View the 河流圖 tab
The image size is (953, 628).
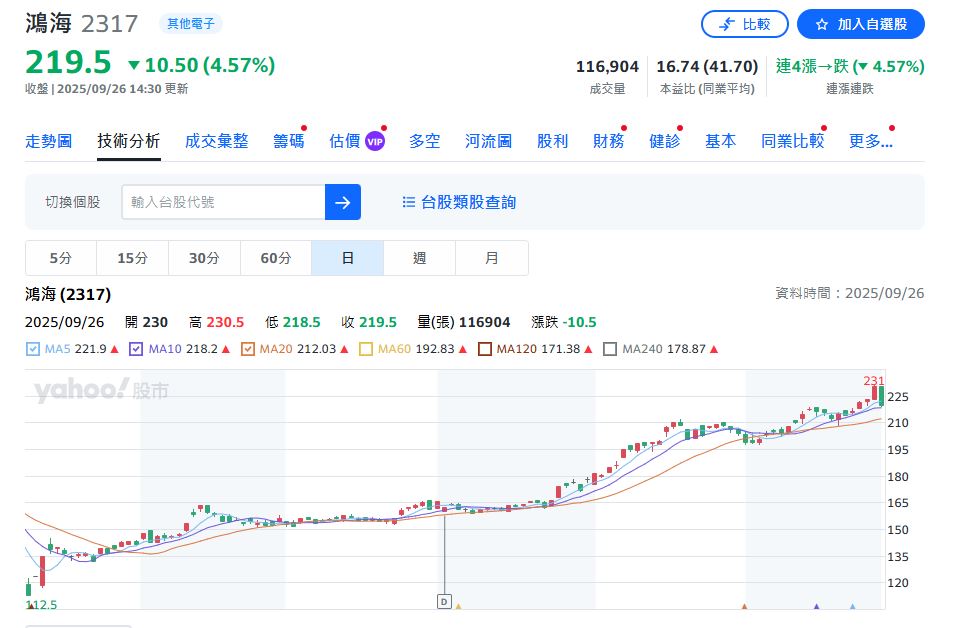(x=488, y=141)
